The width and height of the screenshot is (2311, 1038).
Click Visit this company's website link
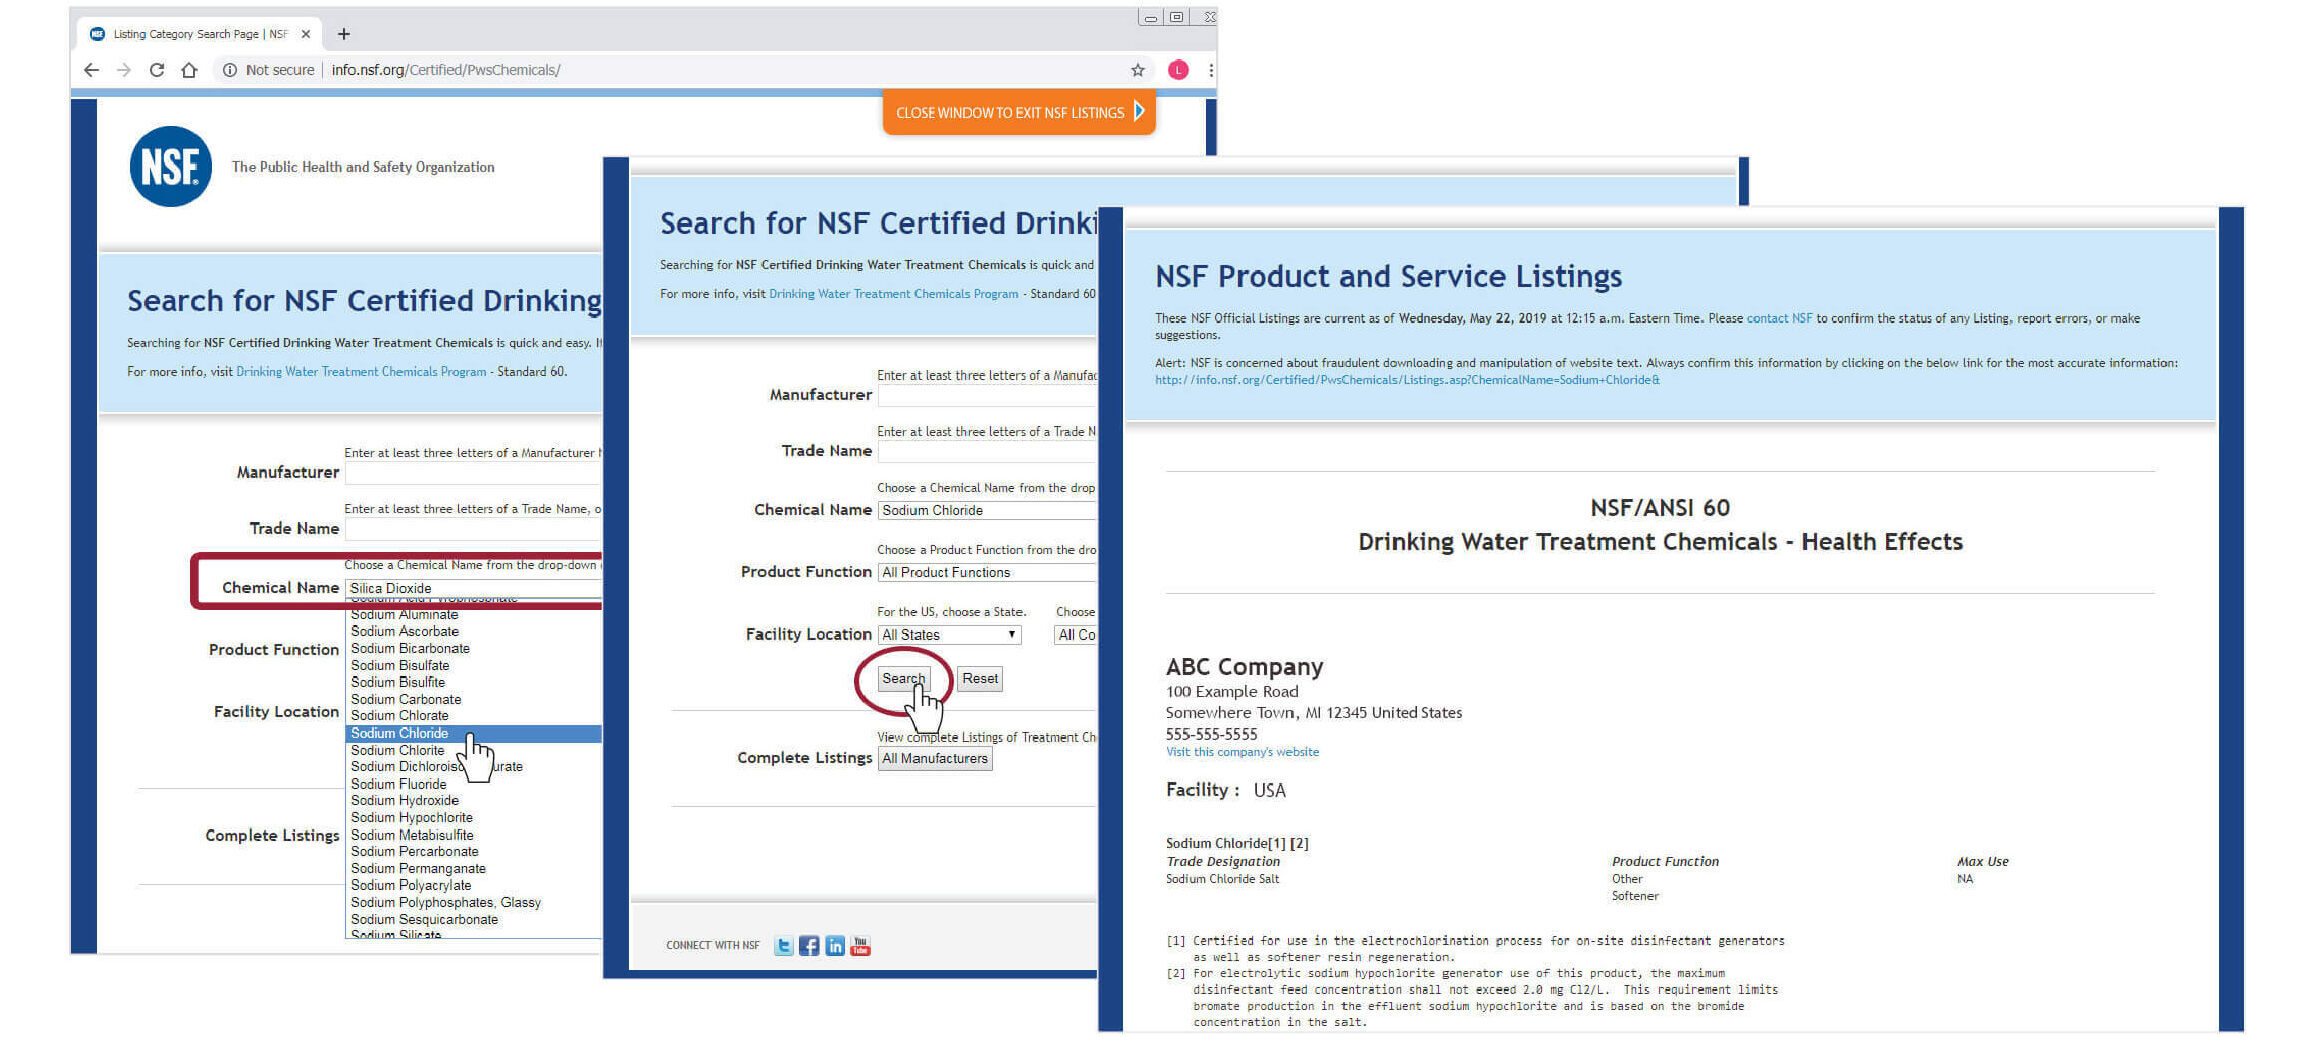click(x=1242, y=752)
